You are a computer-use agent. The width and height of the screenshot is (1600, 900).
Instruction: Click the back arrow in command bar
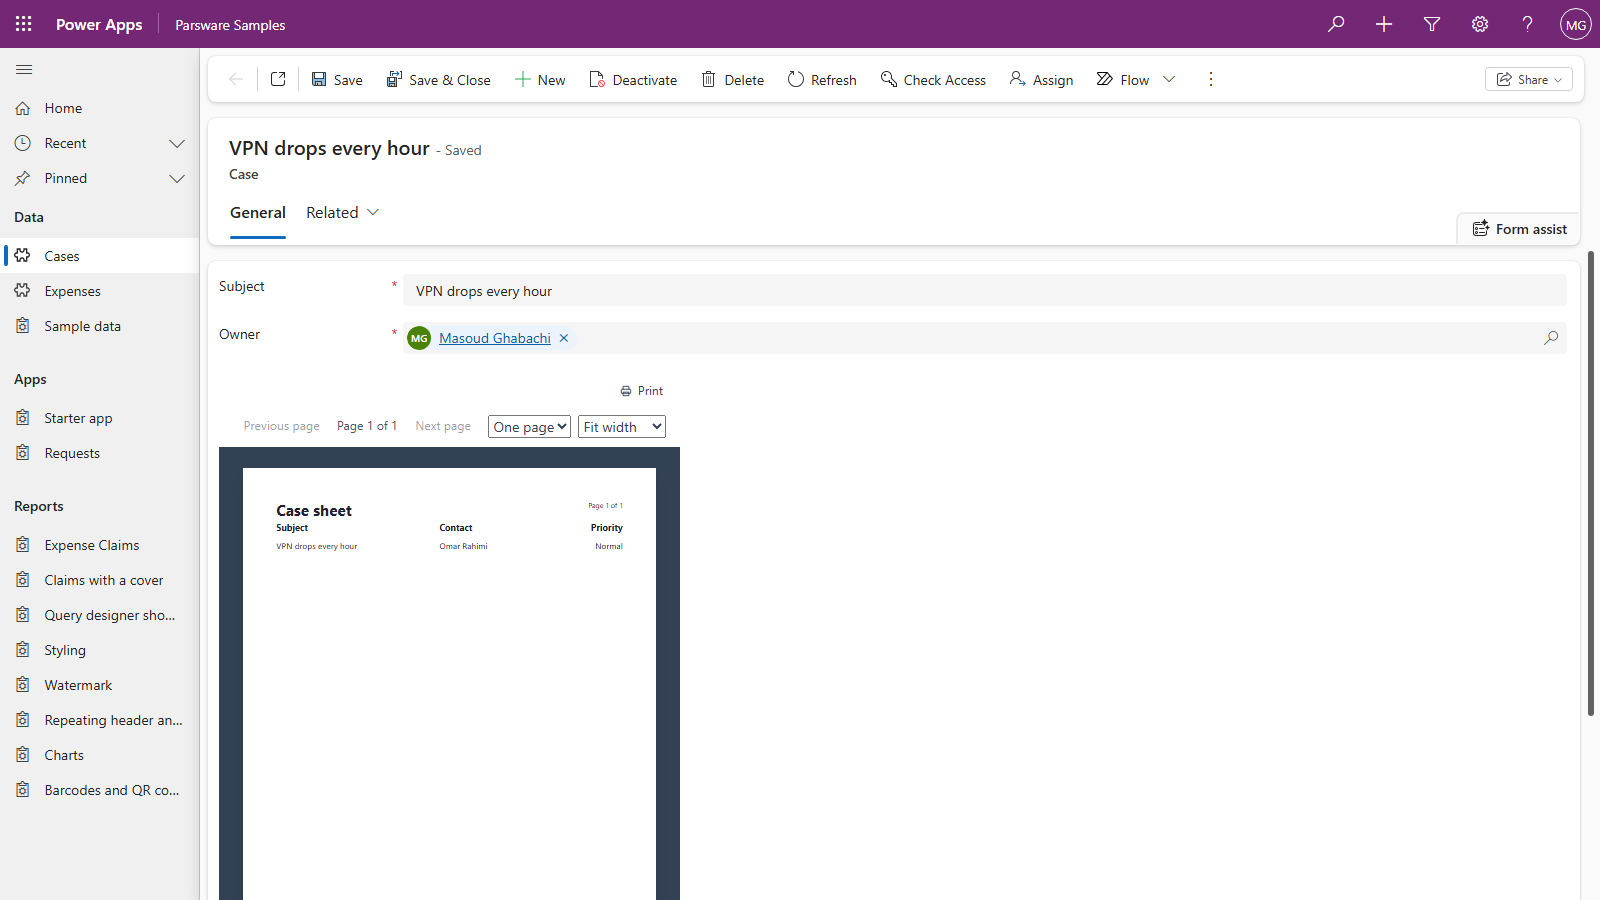[x=236, y=79]
